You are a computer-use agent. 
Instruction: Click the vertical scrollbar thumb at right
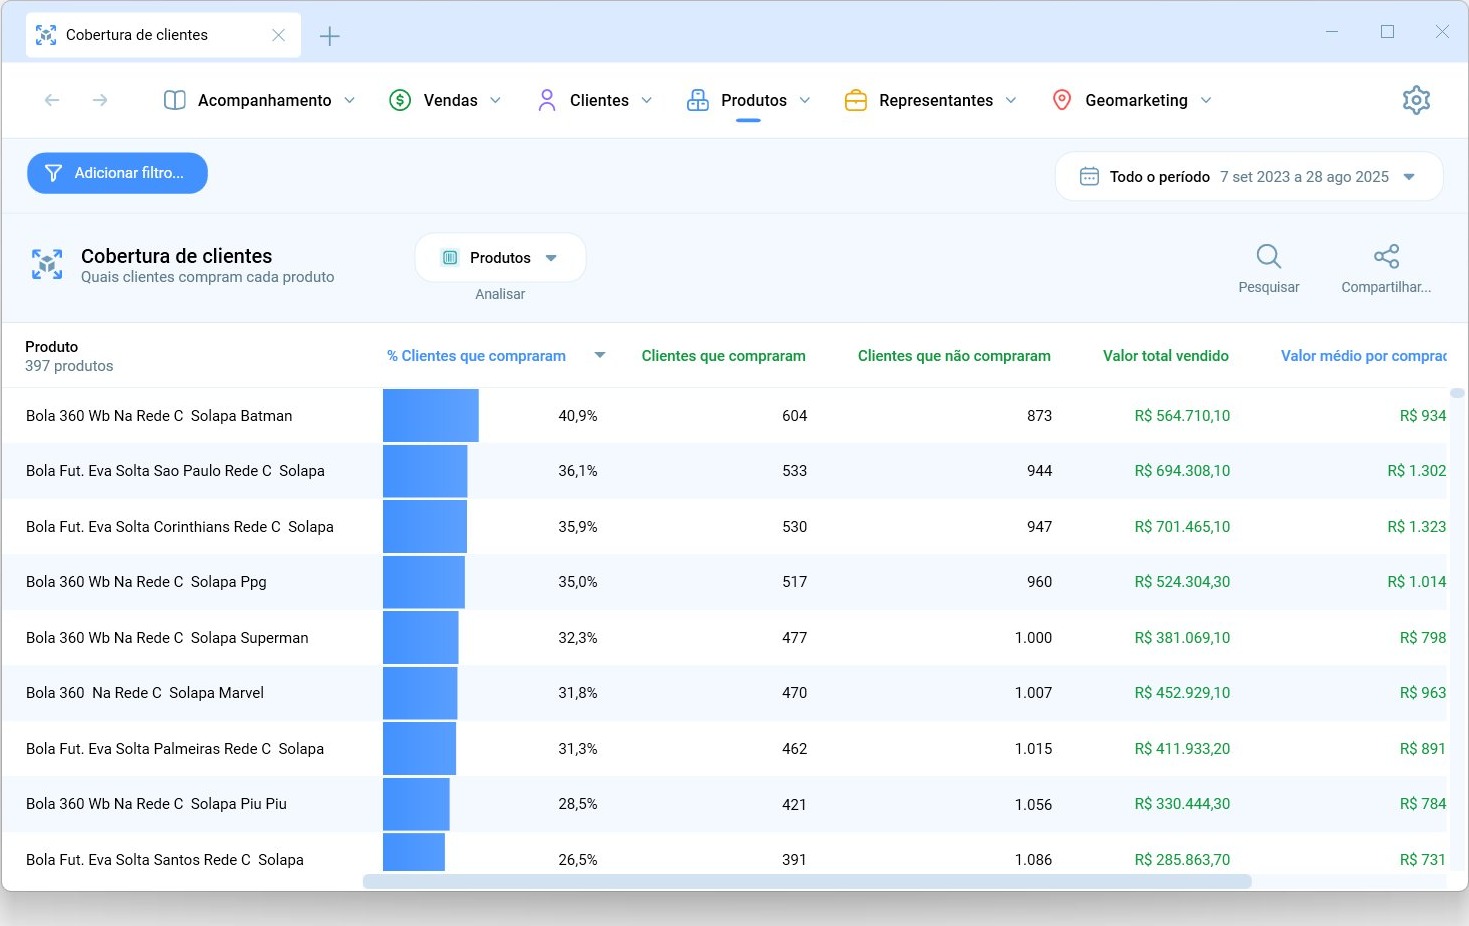point(1457,393)
